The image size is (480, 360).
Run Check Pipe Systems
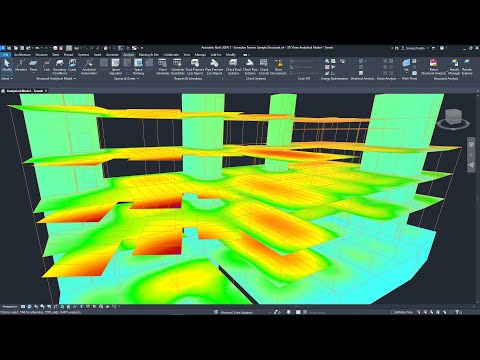pyautogui.click(x=250, y=67)
